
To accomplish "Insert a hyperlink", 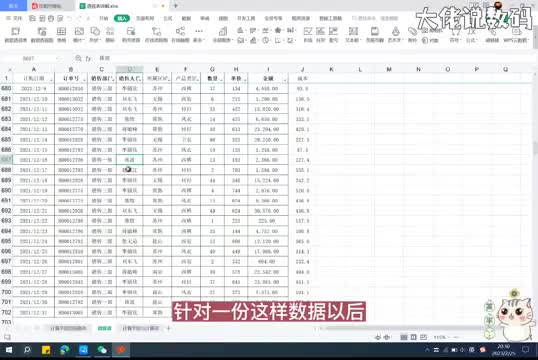I will click(492, 35).
